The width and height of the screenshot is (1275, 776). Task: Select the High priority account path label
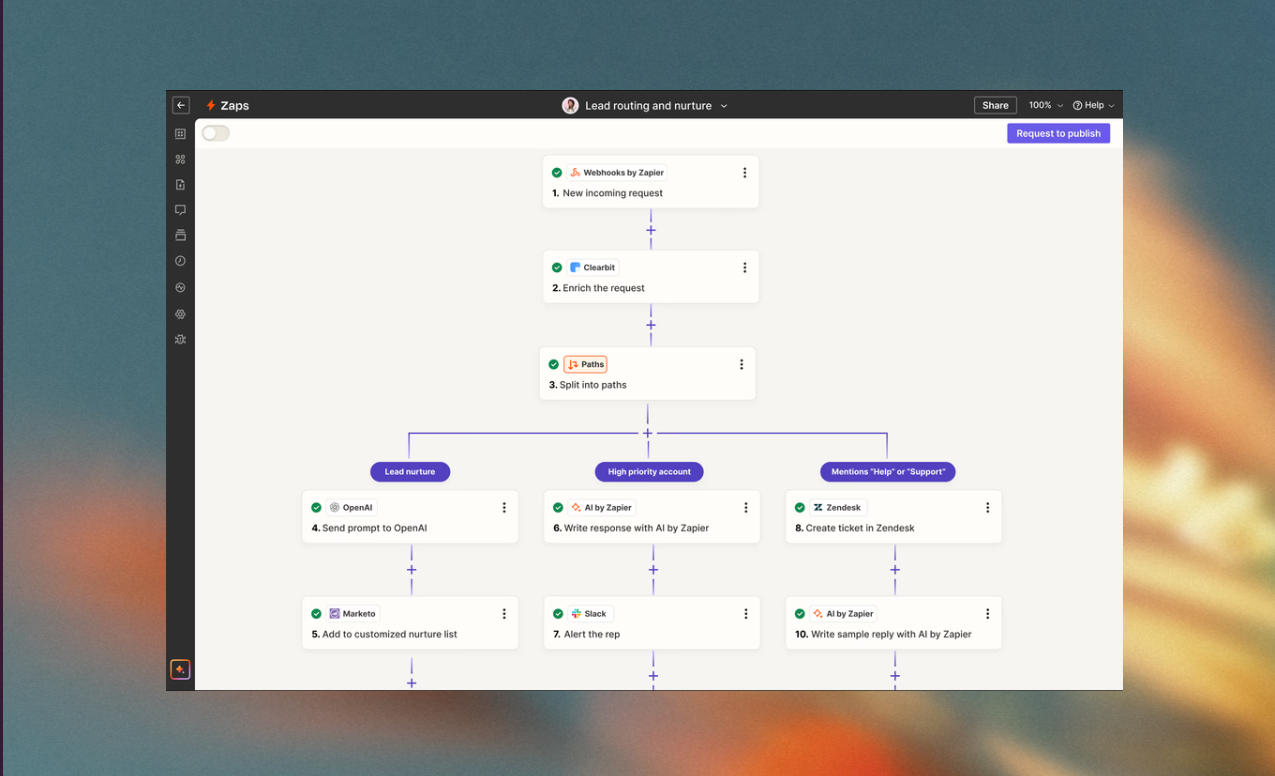(649, 471)
